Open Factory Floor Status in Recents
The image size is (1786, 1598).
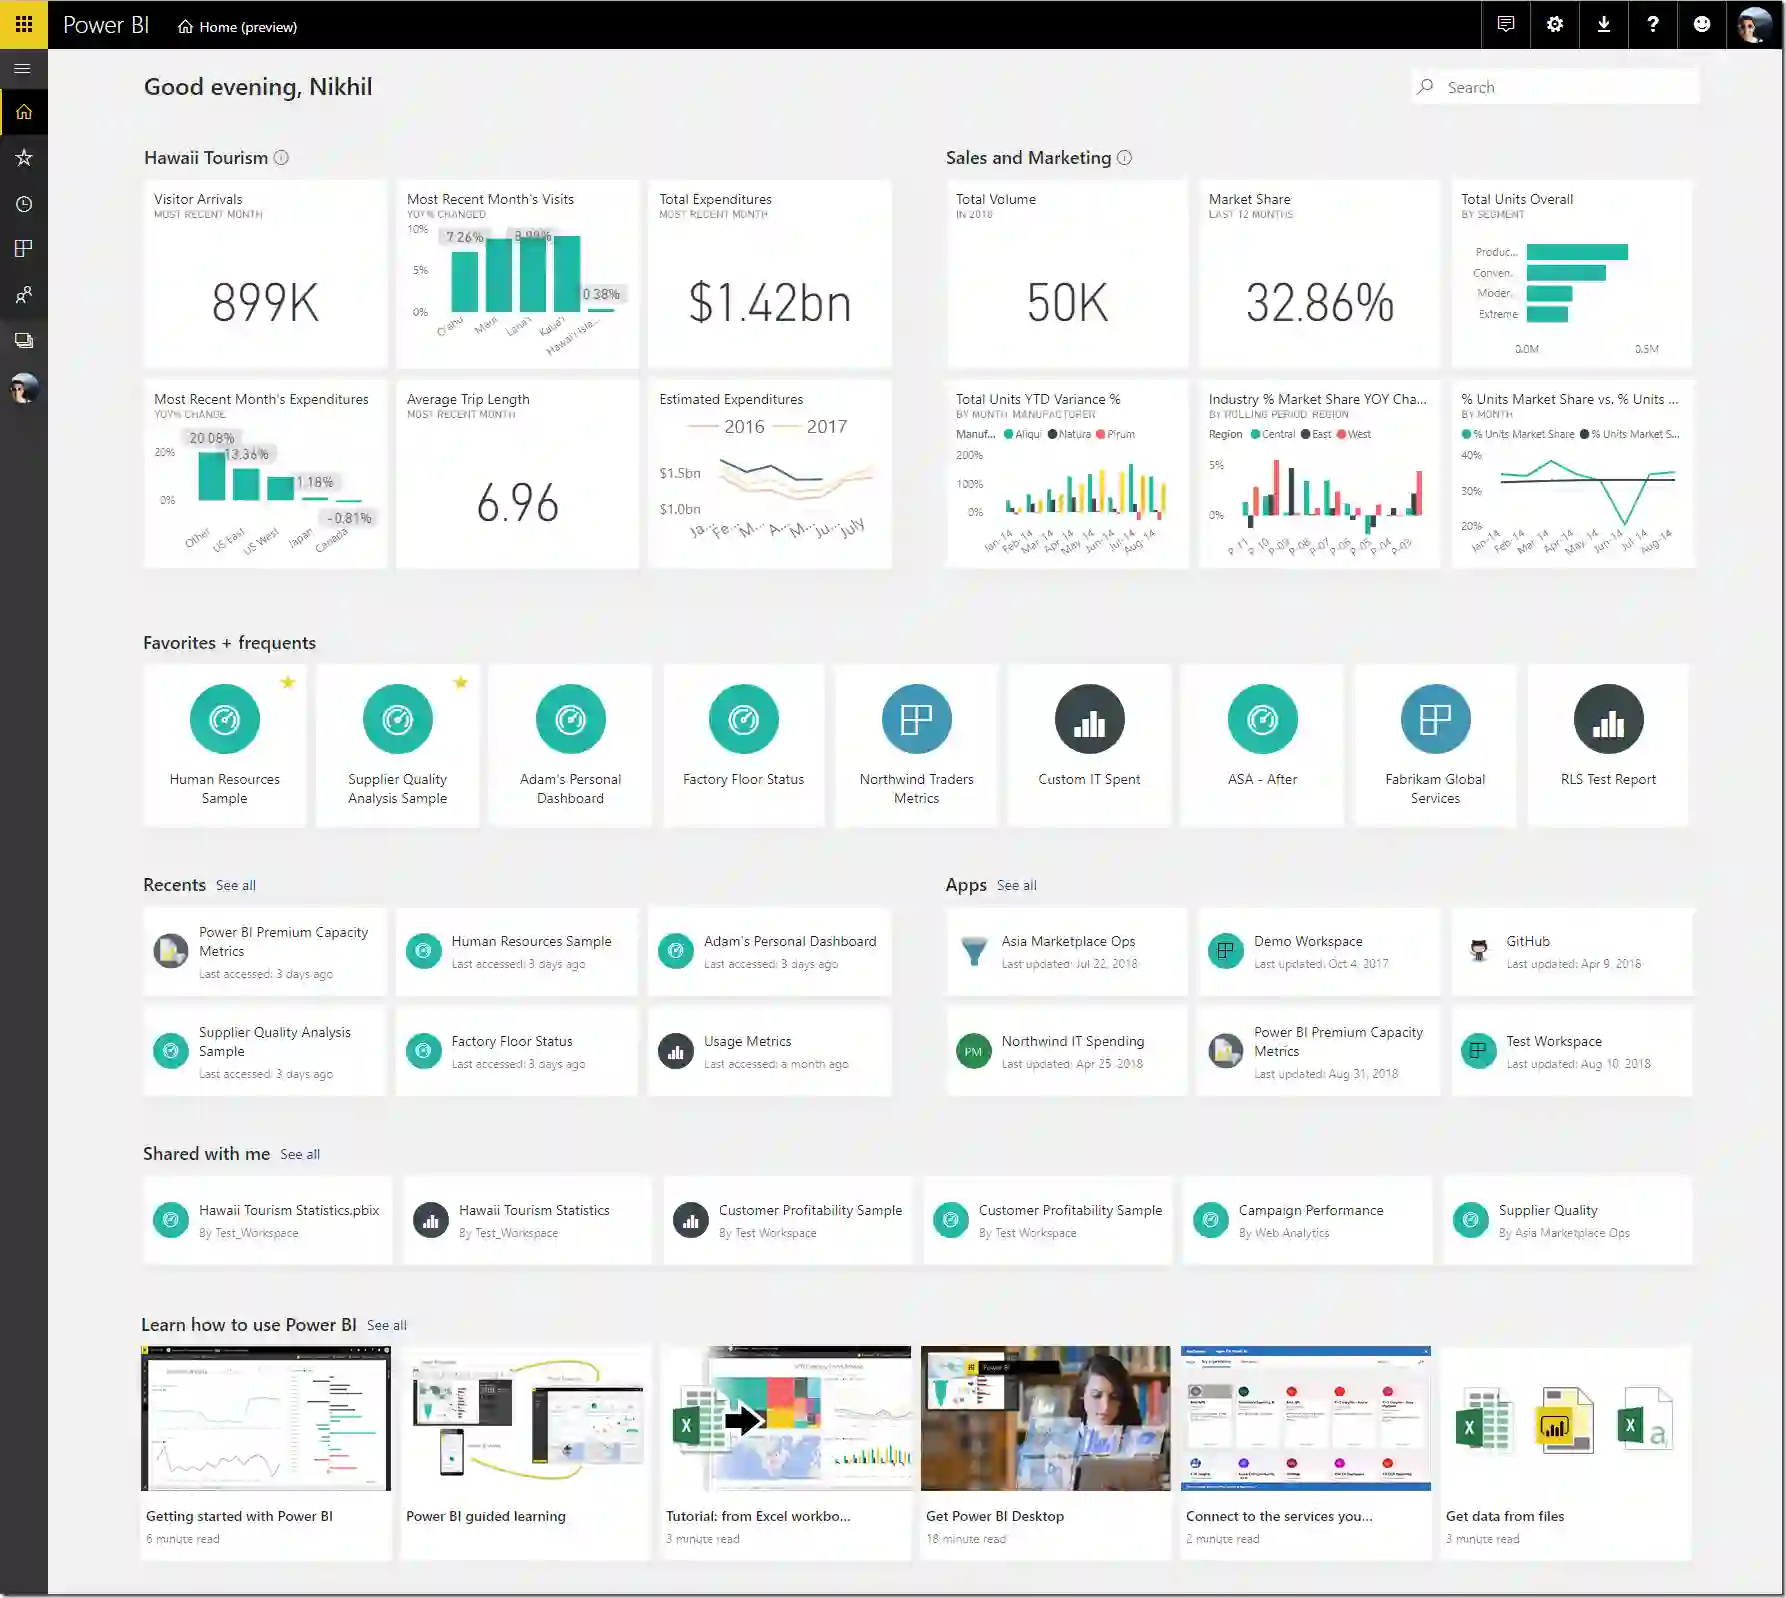point(517,1052)
